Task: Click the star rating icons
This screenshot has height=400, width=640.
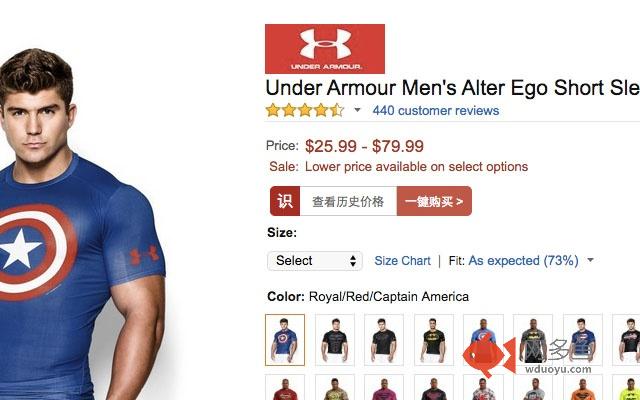Action: coord(305,110)
